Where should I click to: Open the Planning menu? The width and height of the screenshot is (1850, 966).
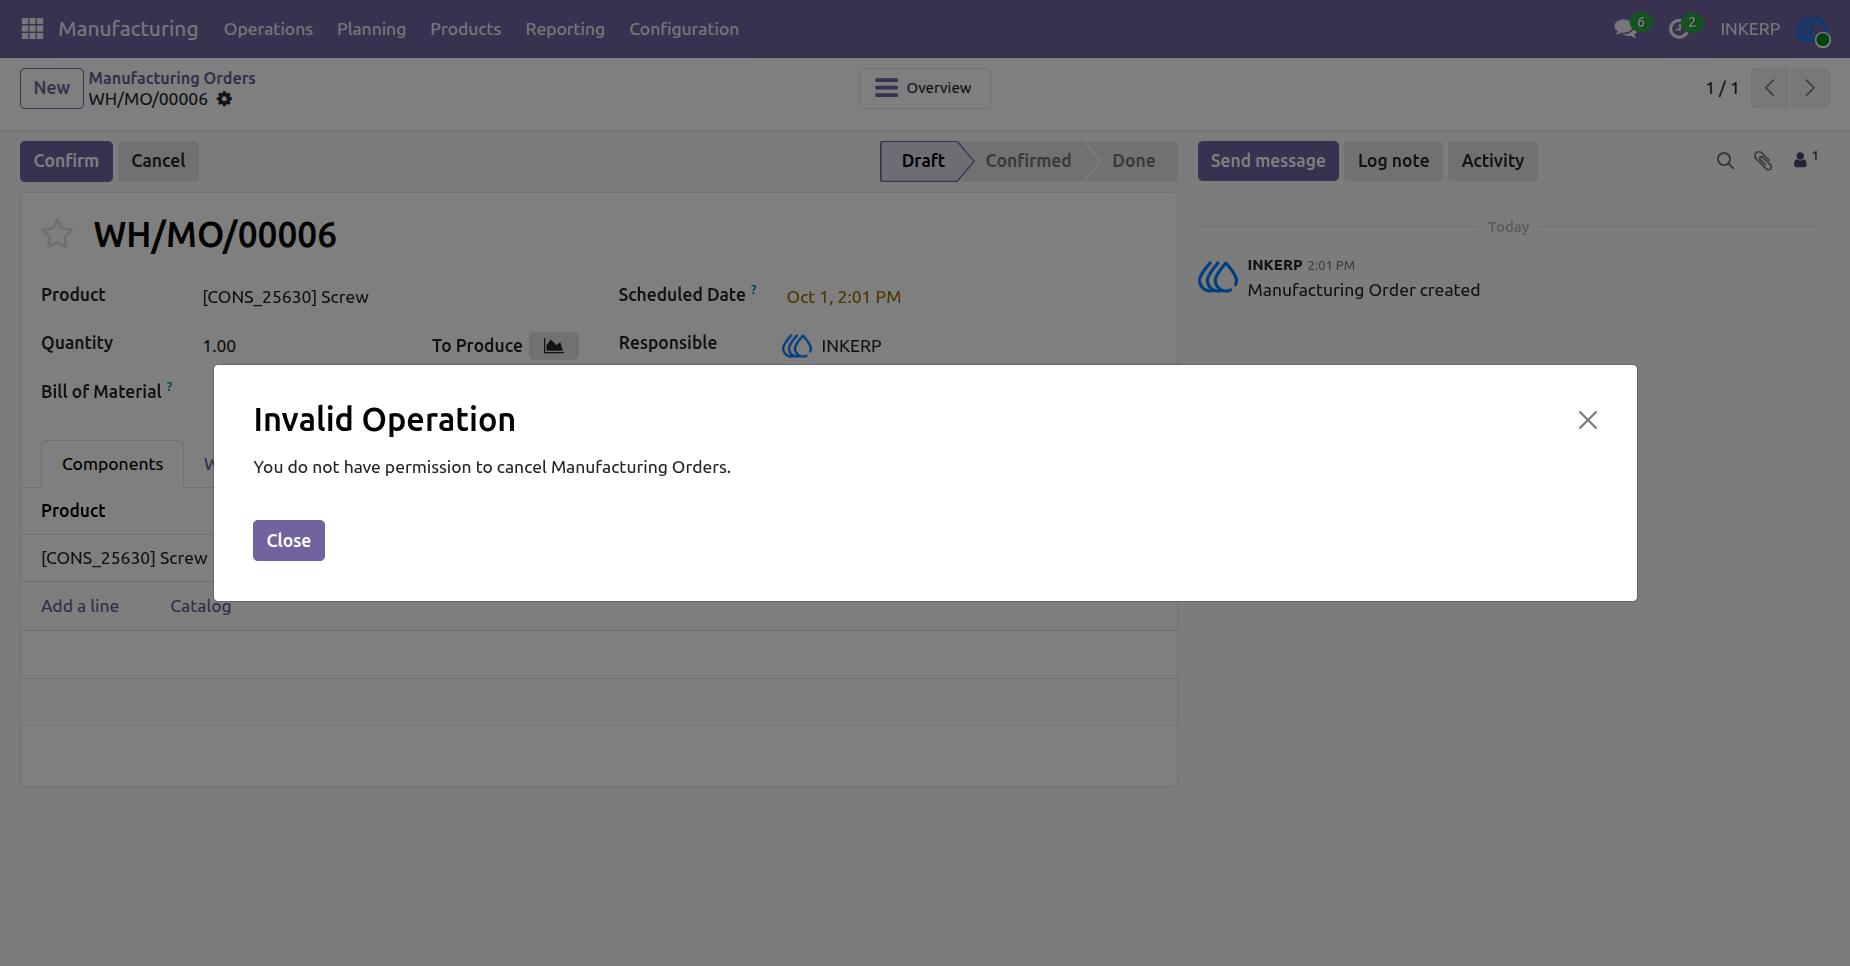(x=371, y=29)
